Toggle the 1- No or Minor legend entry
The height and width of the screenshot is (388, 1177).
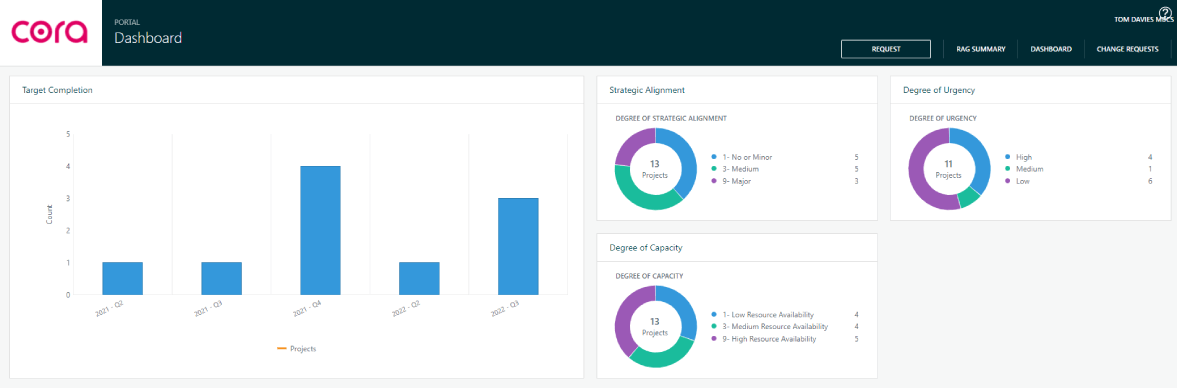point(742,157)
